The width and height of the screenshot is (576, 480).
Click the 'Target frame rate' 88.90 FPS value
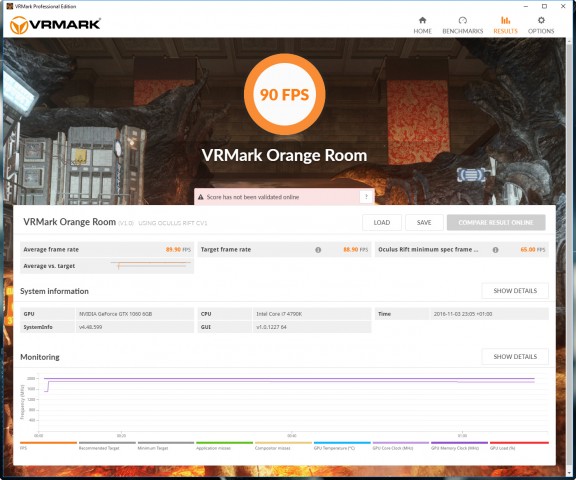point(355,250)
